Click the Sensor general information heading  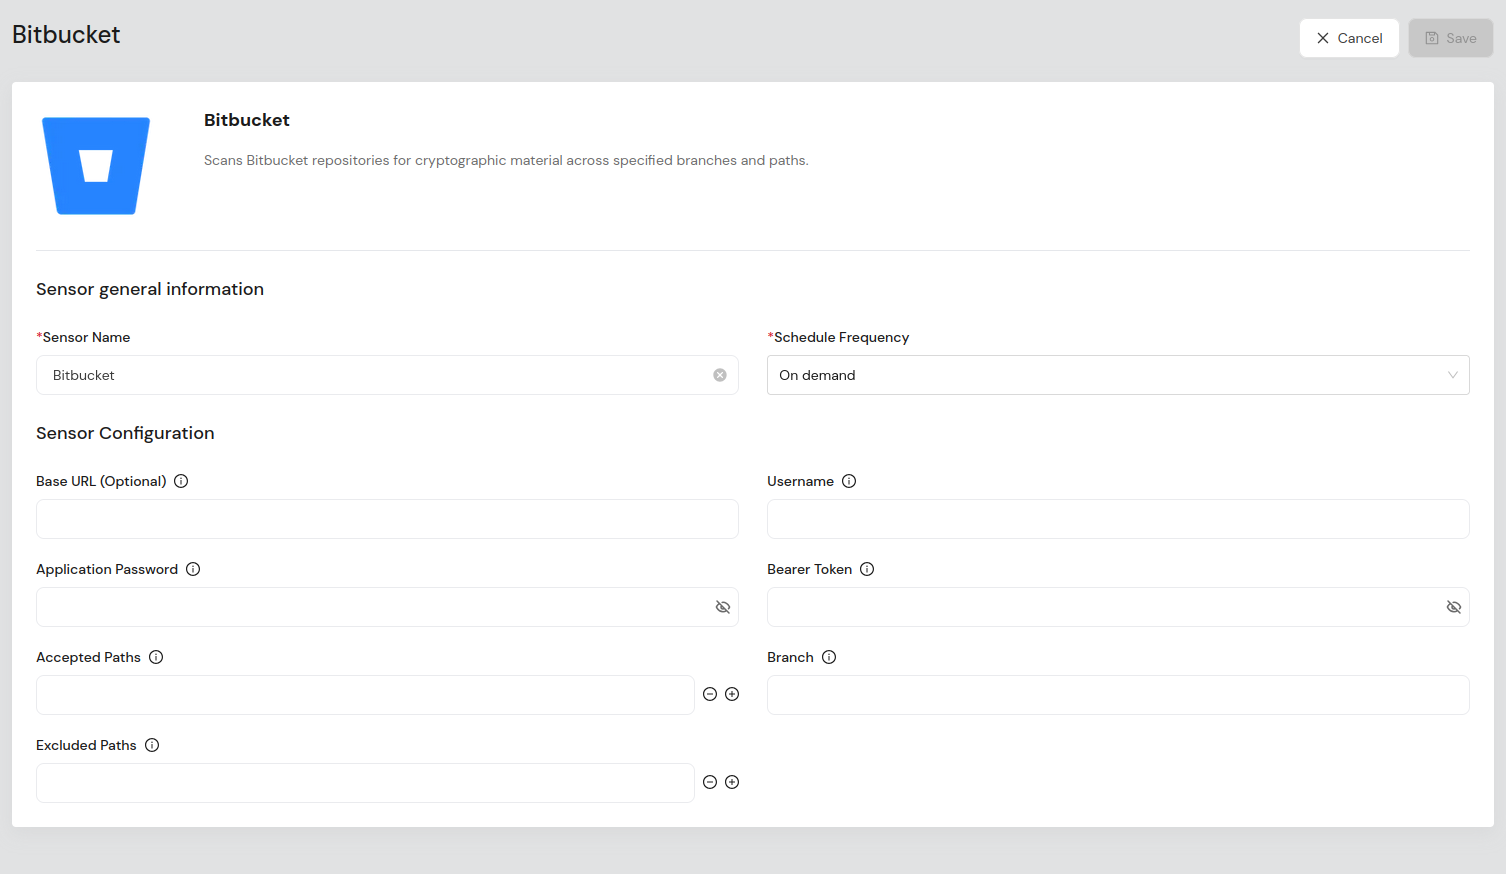pyautogui.click(x=150, y=289)
